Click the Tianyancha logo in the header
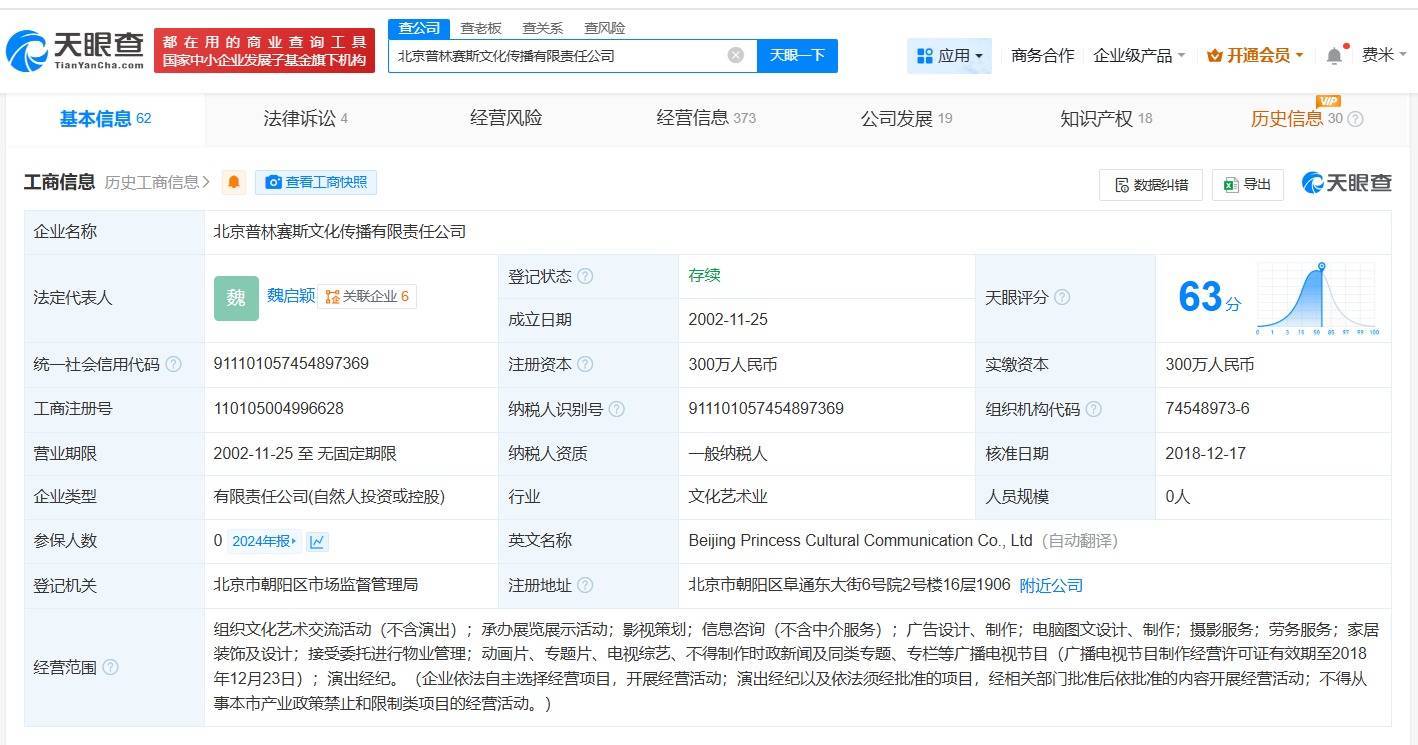This screenshot has height=745, width=1418. click(x=75, y=50)
